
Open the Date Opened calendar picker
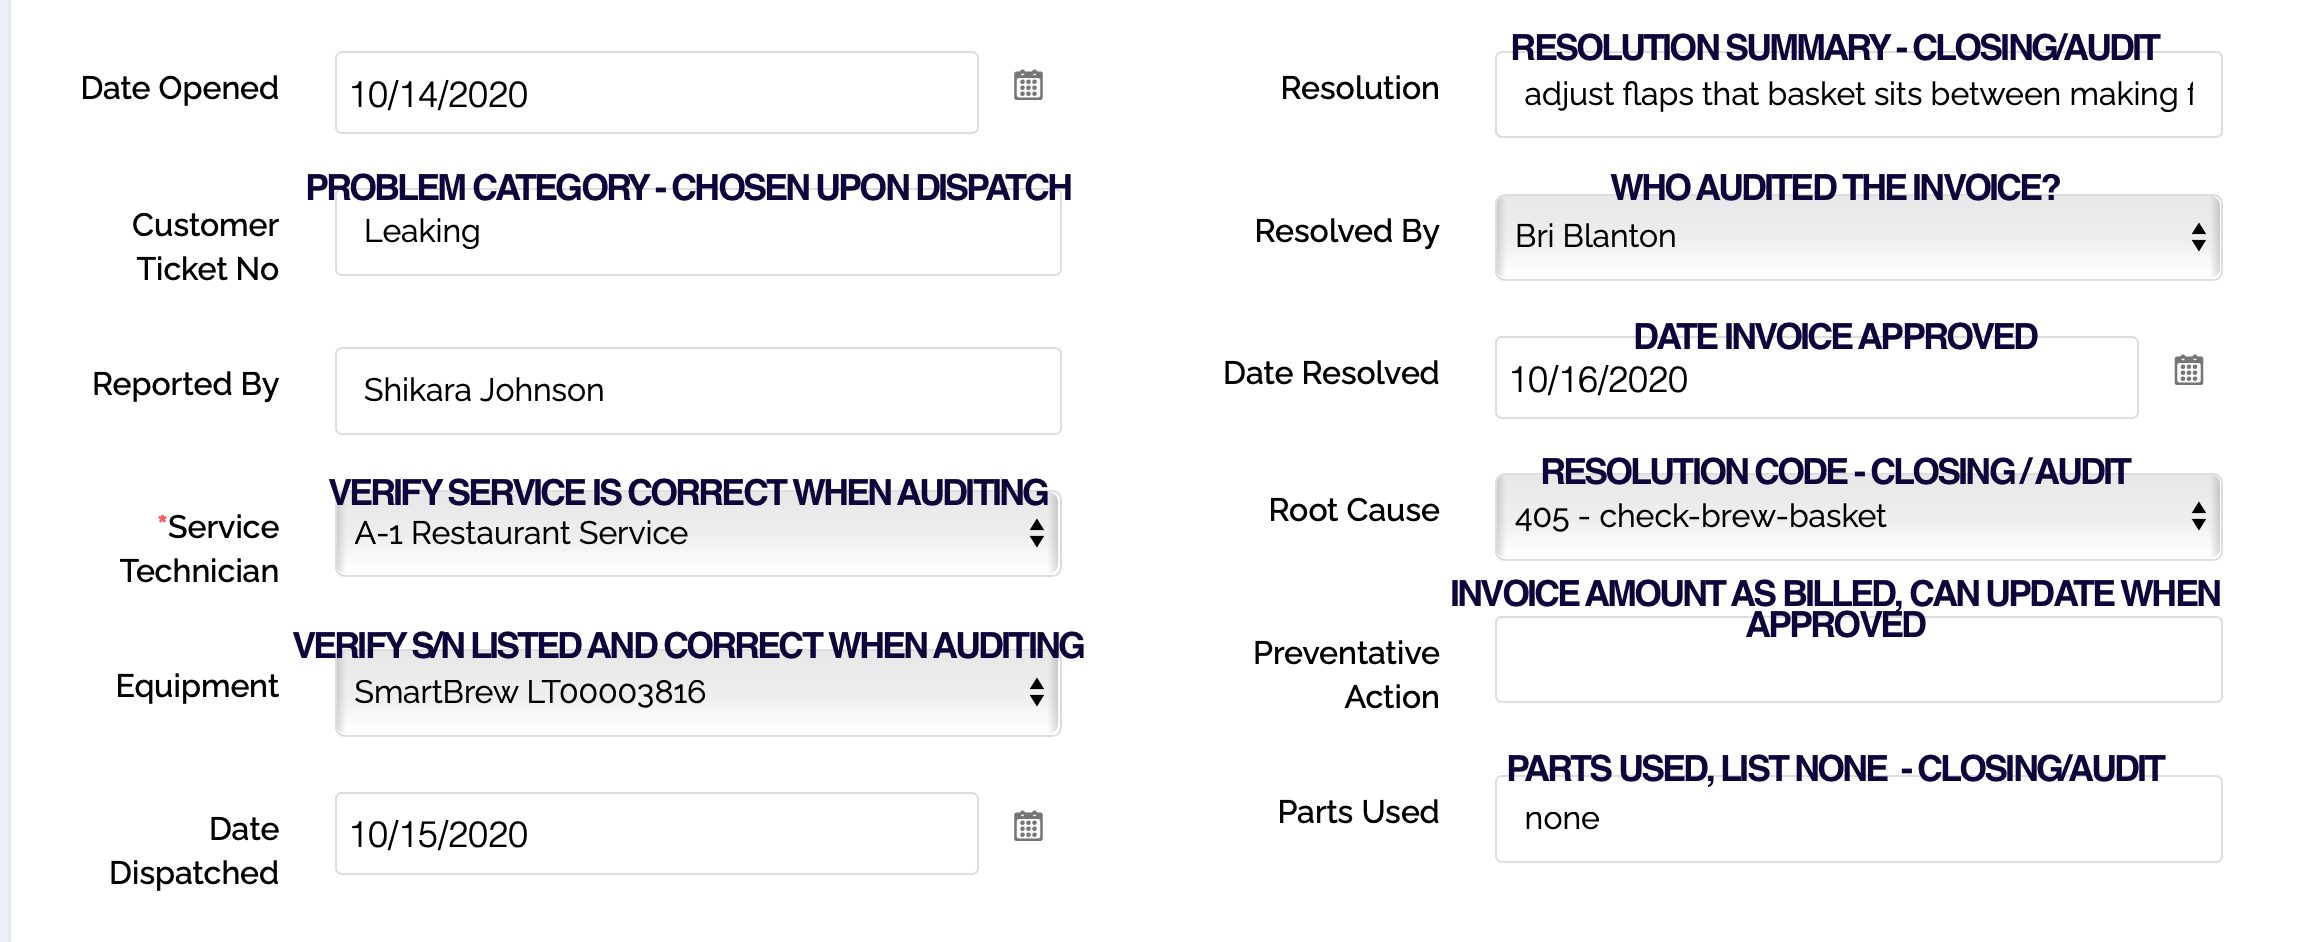pyautogui.click(x=1028, y=86)
